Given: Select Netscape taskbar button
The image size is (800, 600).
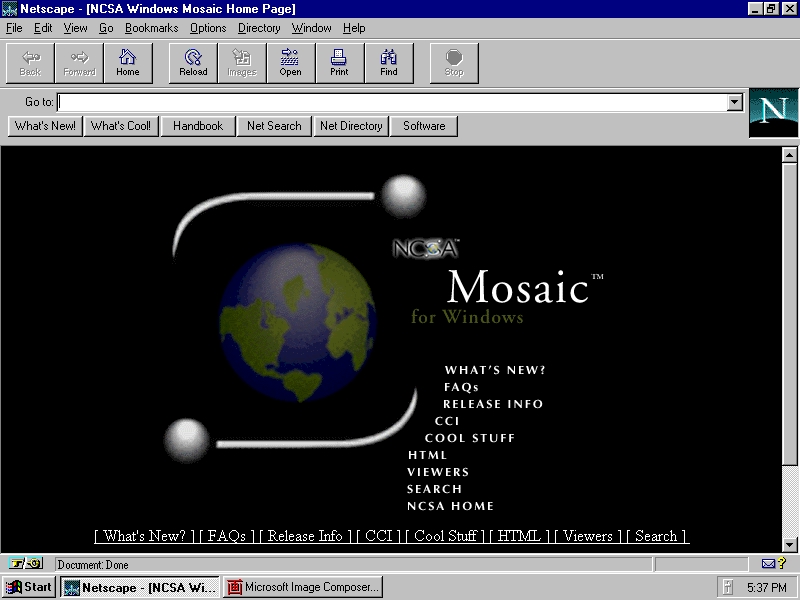Looking at the screenshot, I should (x=140, y=587).
